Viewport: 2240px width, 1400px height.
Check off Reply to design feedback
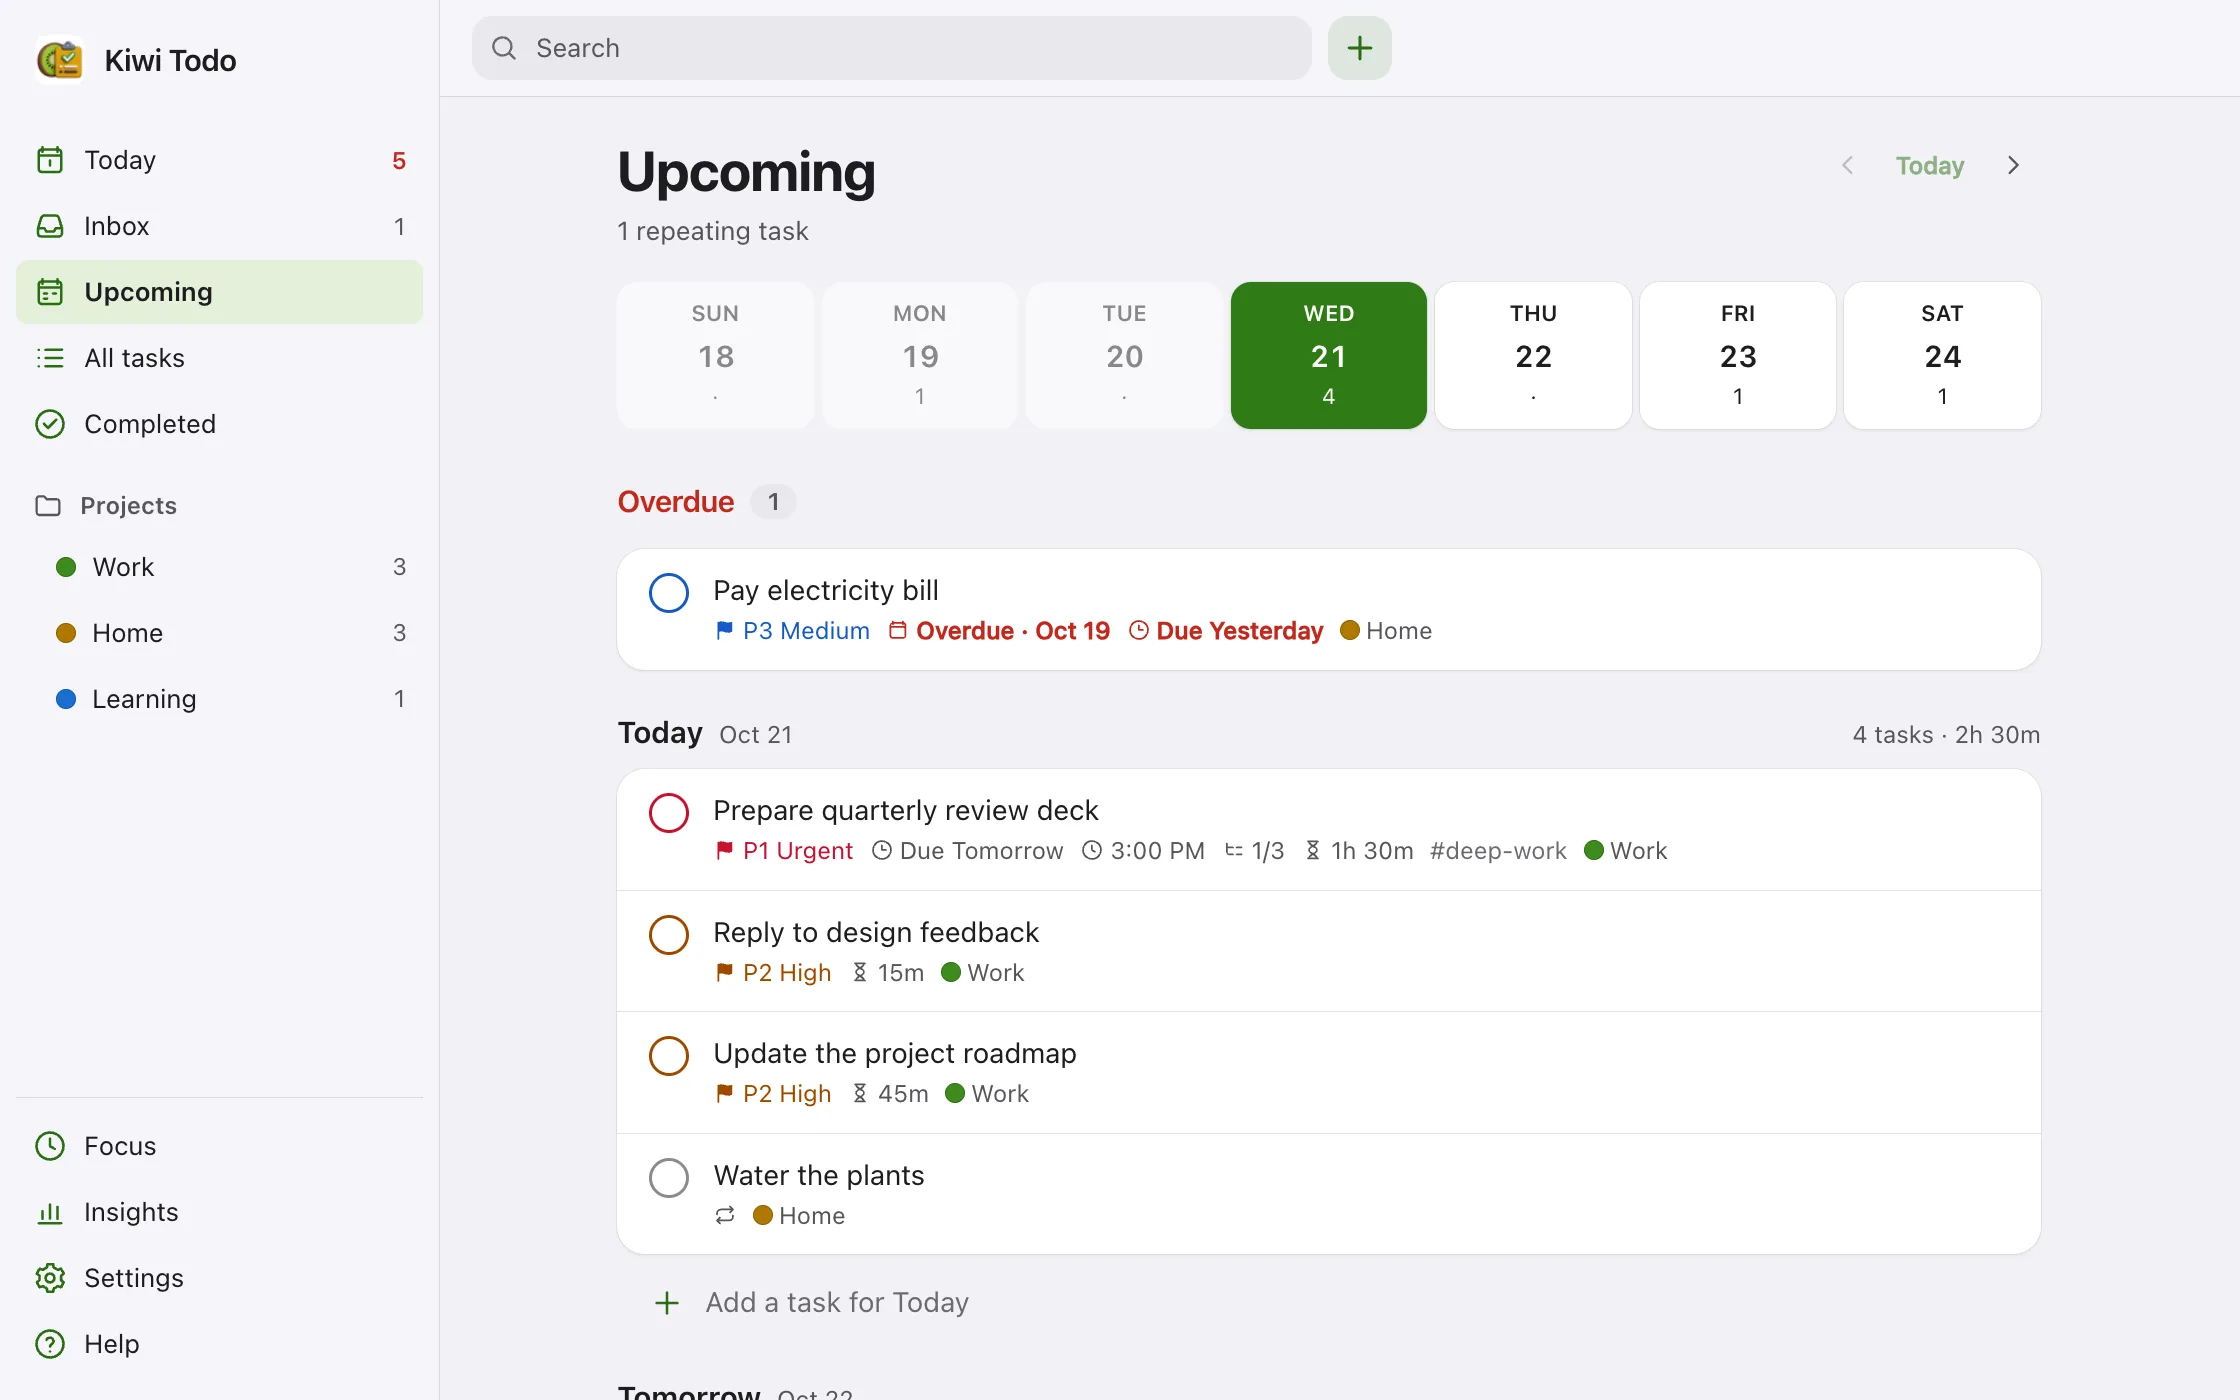click(x=669, y=935)
